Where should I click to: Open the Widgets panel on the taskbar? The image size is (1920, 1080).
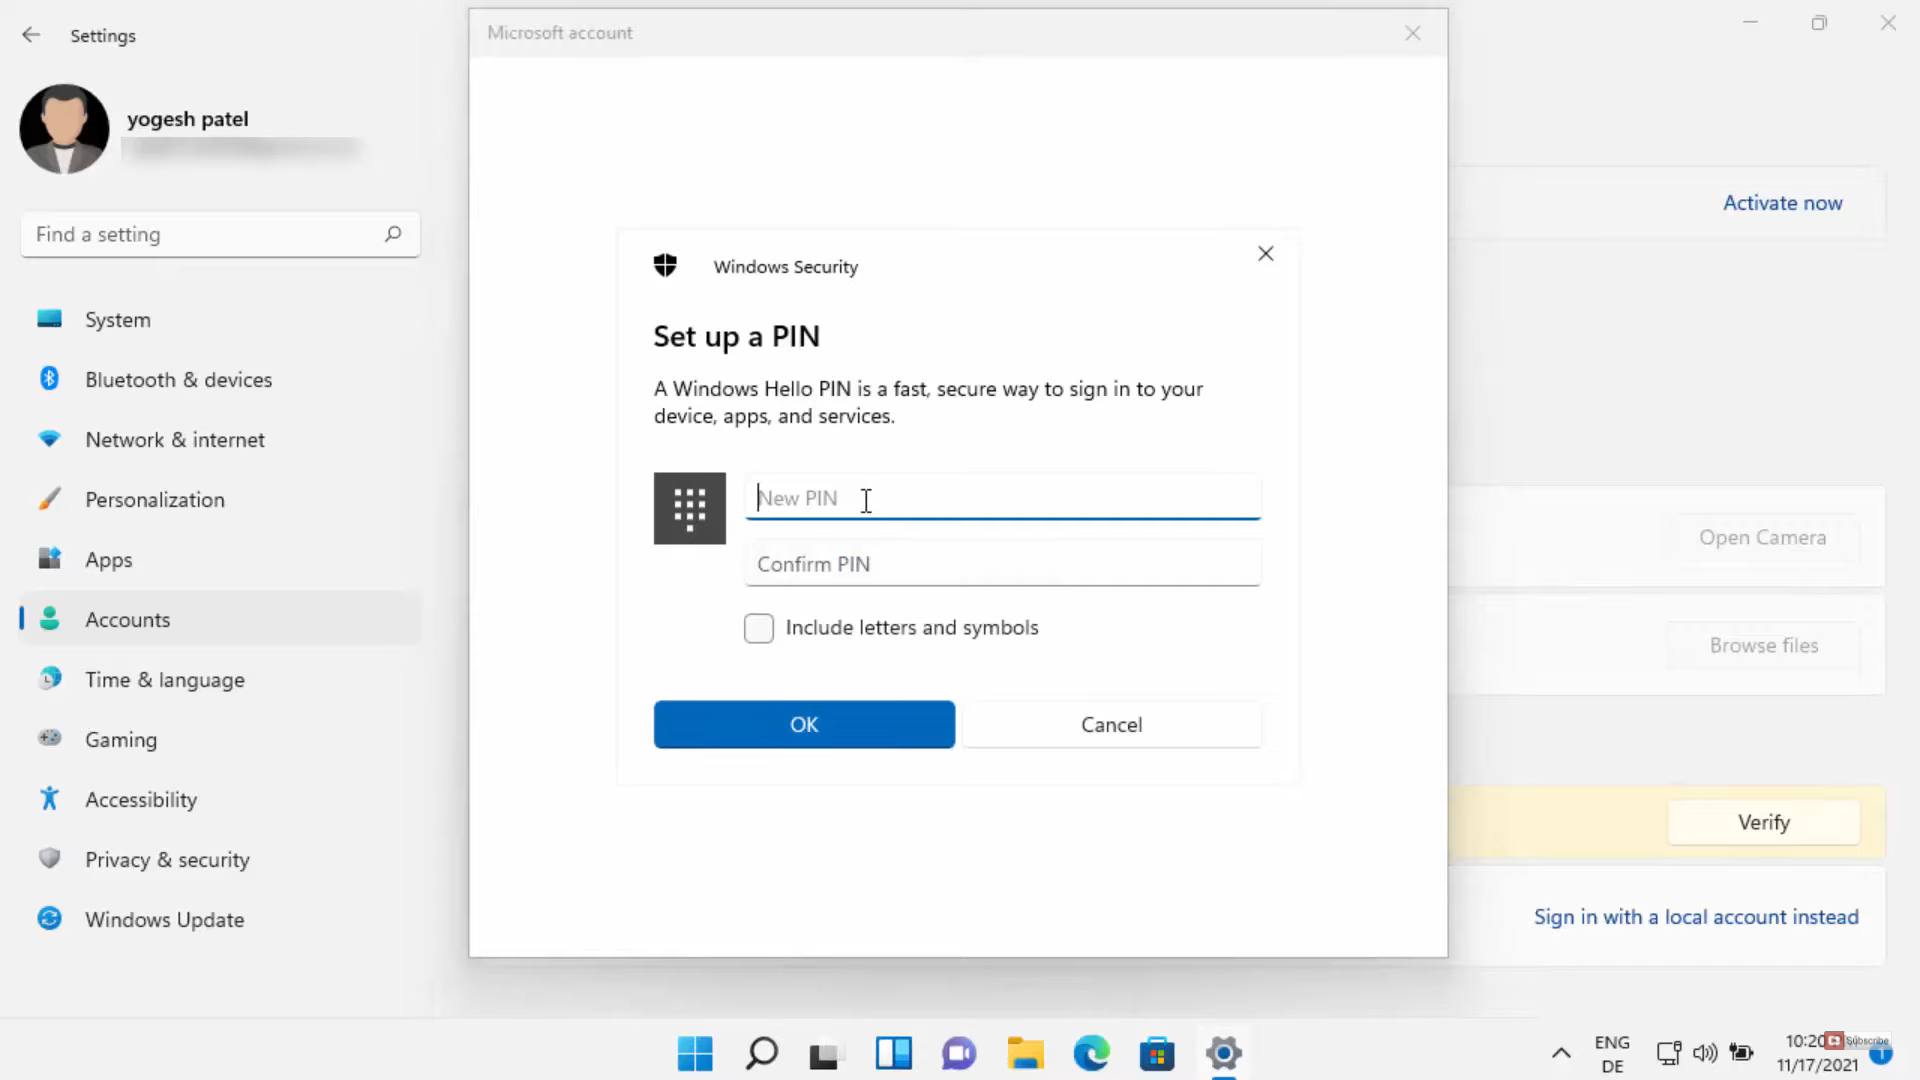click(893, 1053)
